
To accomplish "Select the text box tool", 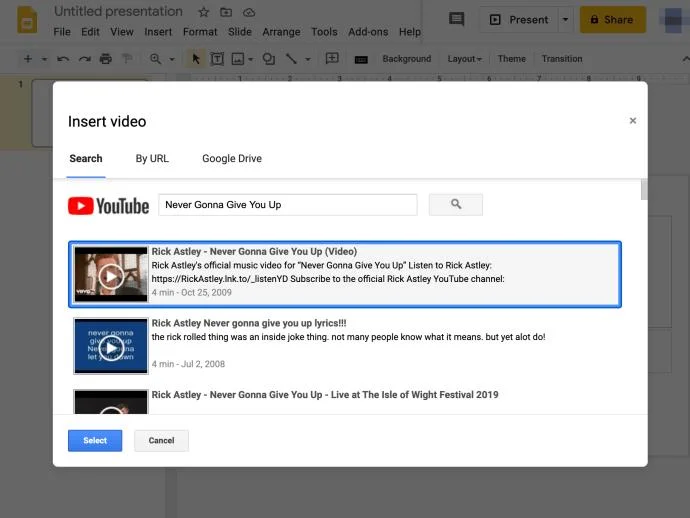I will click(217, 59).
